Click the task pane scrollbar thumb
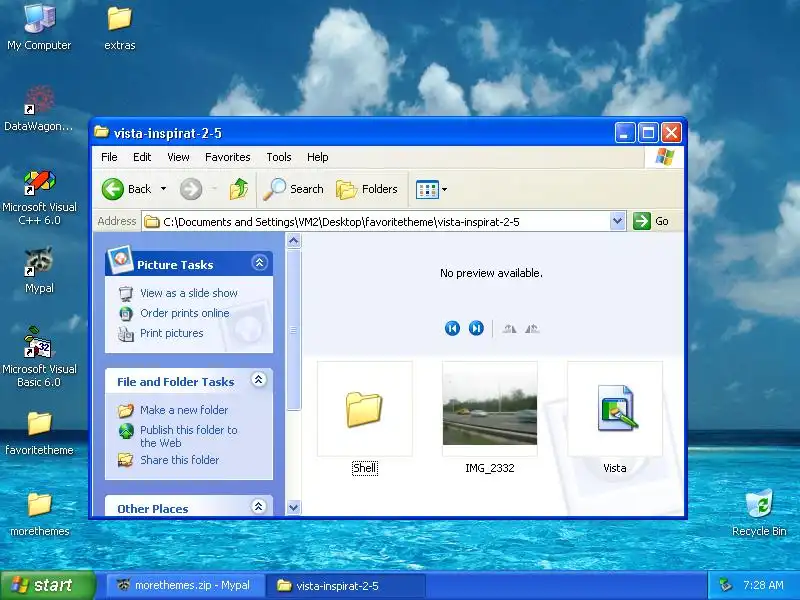Screen dimensions: 800x600 [293, 330]
